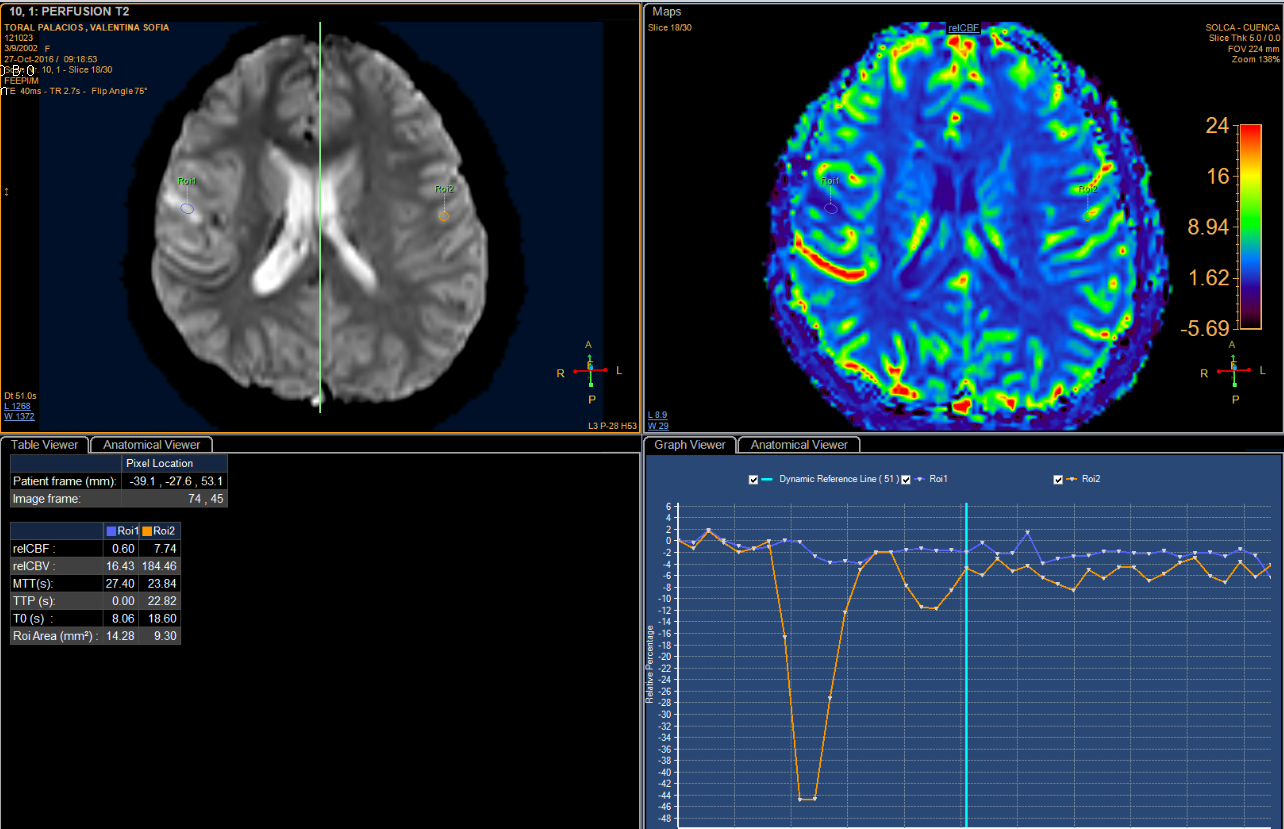Image resolution: width=1284 pixels, height=829 pixels.
Task: Uncheck the Roi1 graph series checkbox
Action: [x=907, y=480]
